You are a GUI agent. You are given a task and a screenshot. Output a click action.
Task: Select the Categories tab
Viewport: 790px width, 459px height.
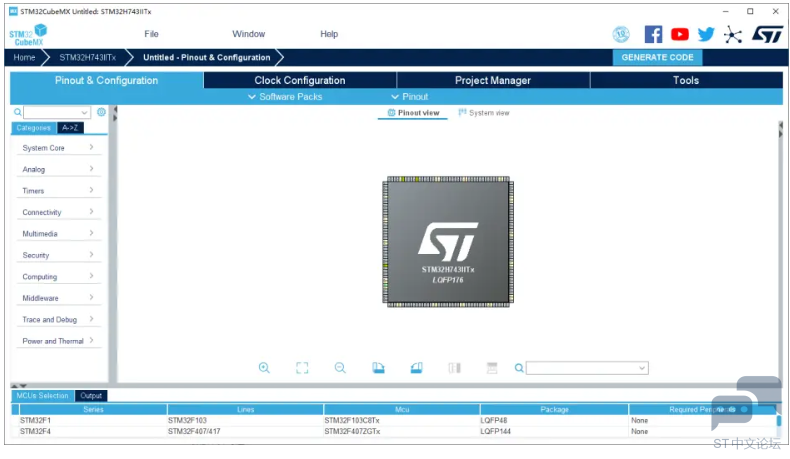[x=34, y=128]
